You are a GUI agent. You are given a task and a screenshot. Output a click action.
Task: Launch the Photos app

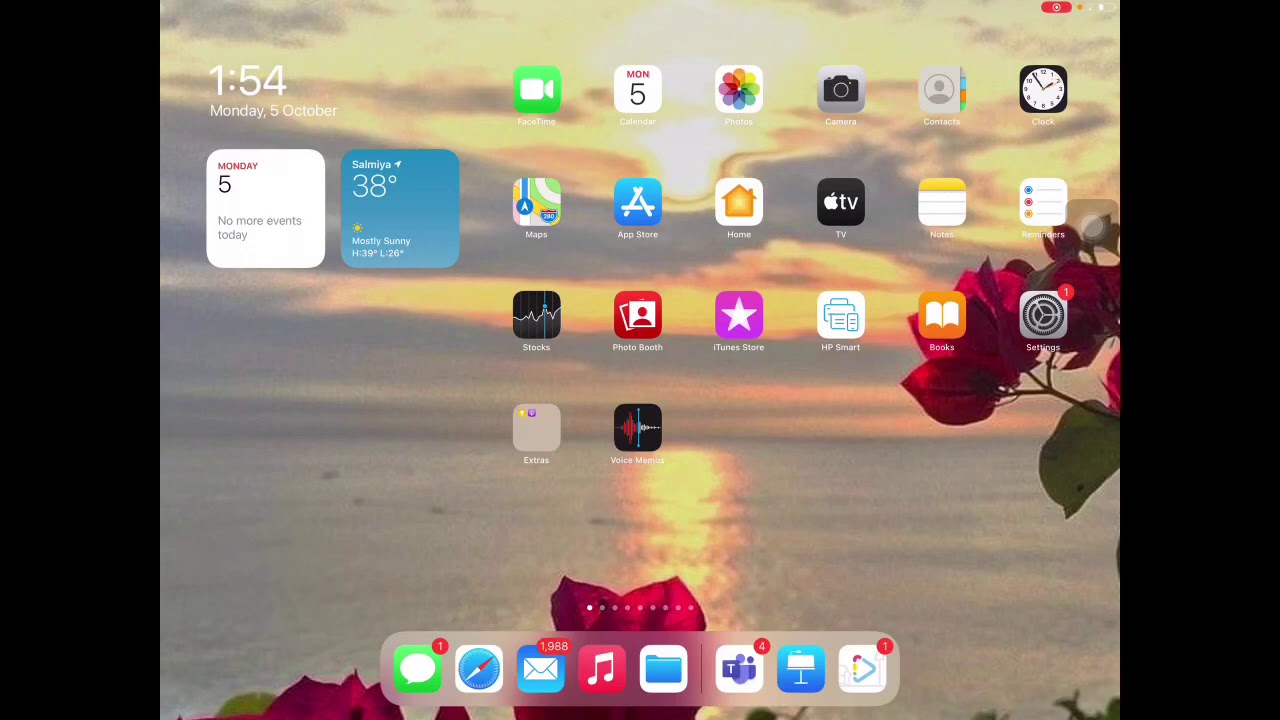point(739,90)
